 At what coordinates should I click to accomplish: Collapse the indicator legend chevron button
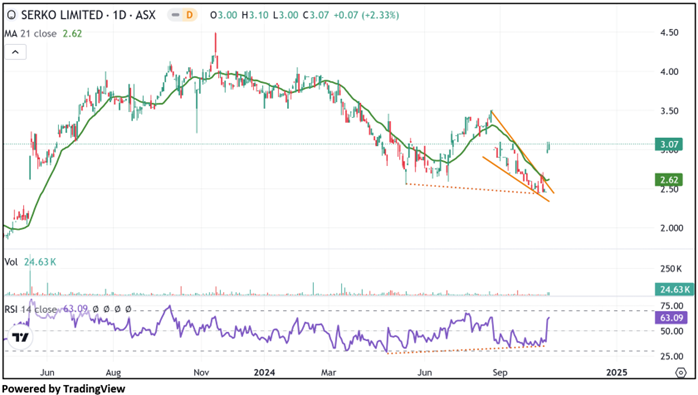[x=15, y=52]
